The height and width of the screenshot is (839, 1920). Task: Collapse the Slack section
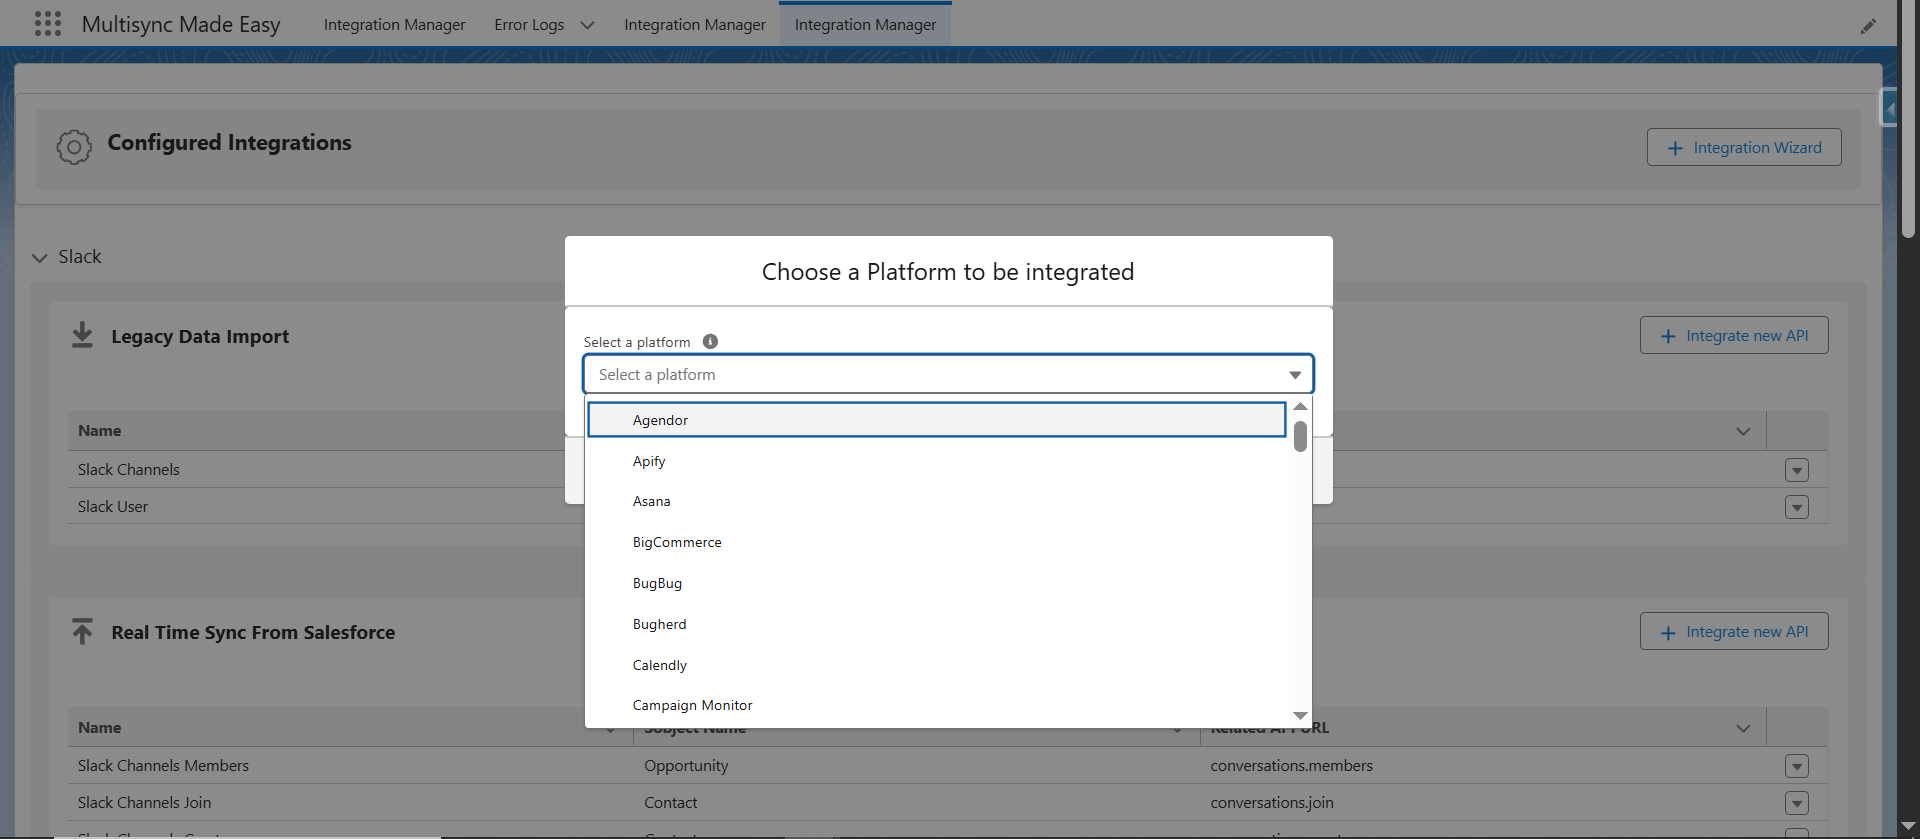coord(40,258)
